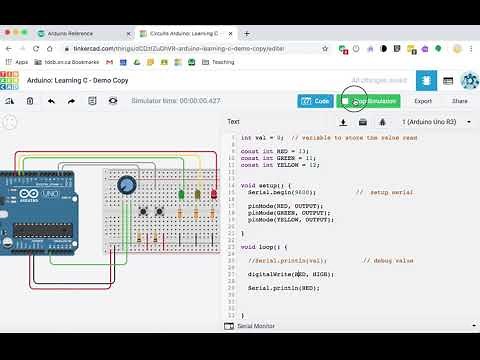
Task: Click the potentiometer knob on breadboard
Action: pos(127,185)
